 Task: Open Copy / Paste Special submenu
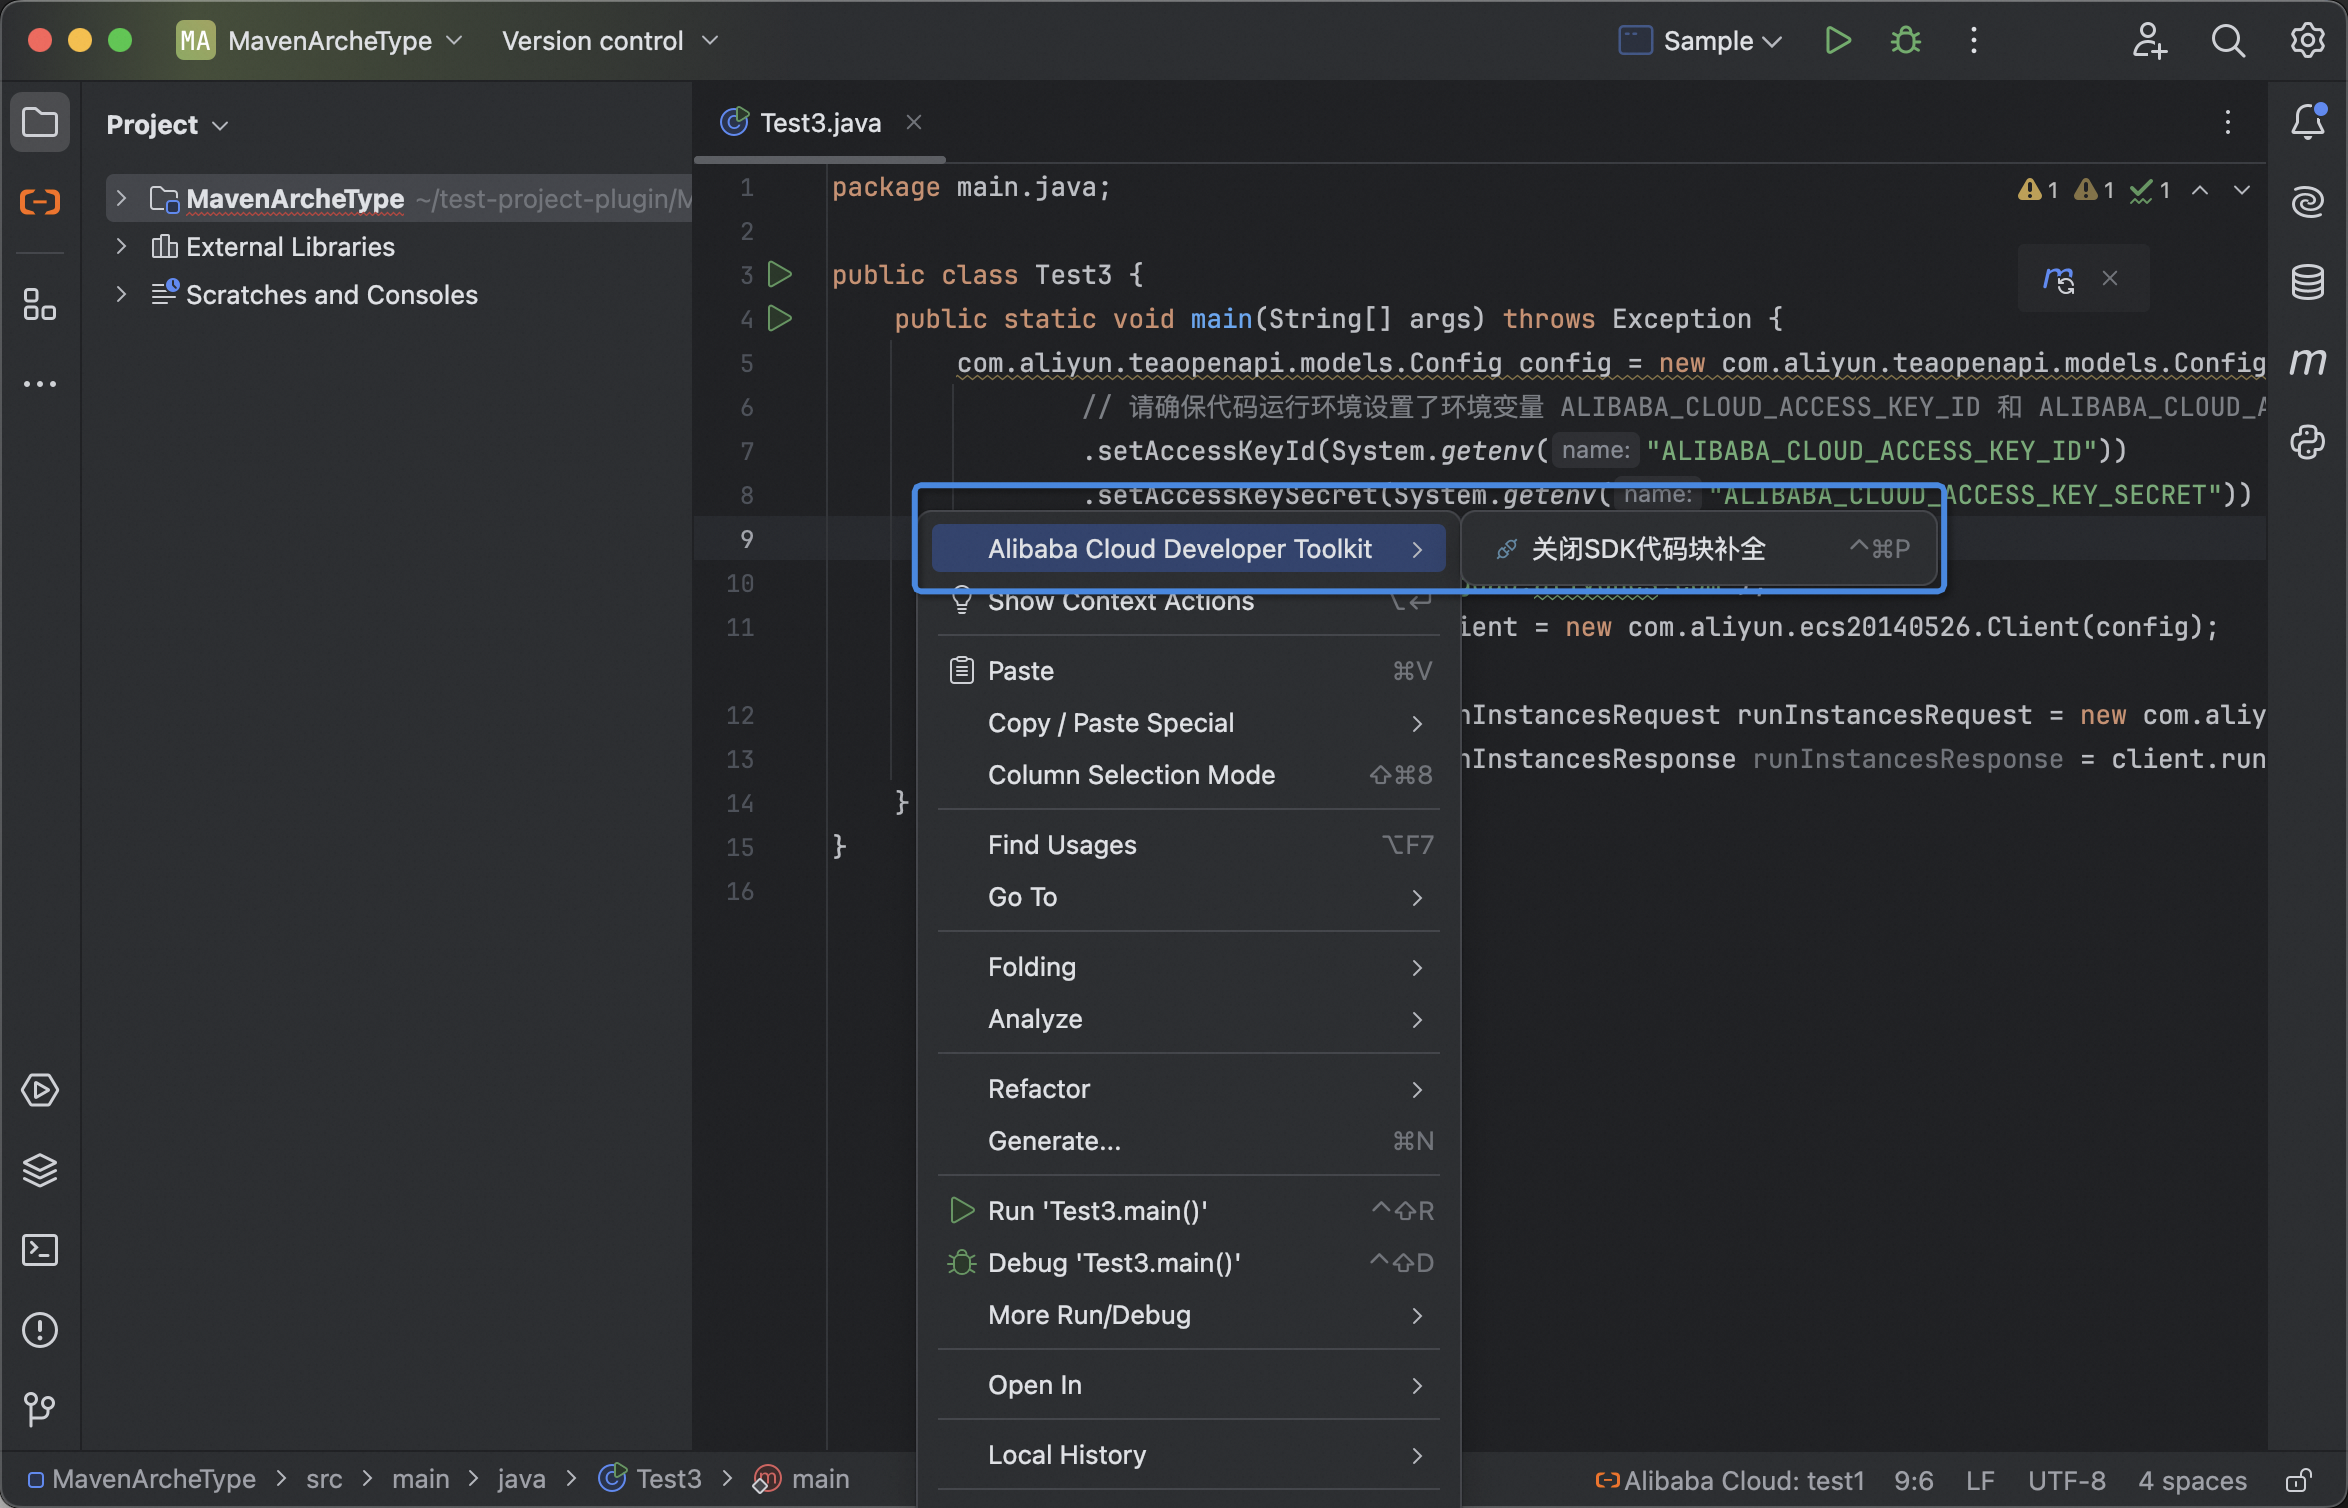click(1188, 723)
